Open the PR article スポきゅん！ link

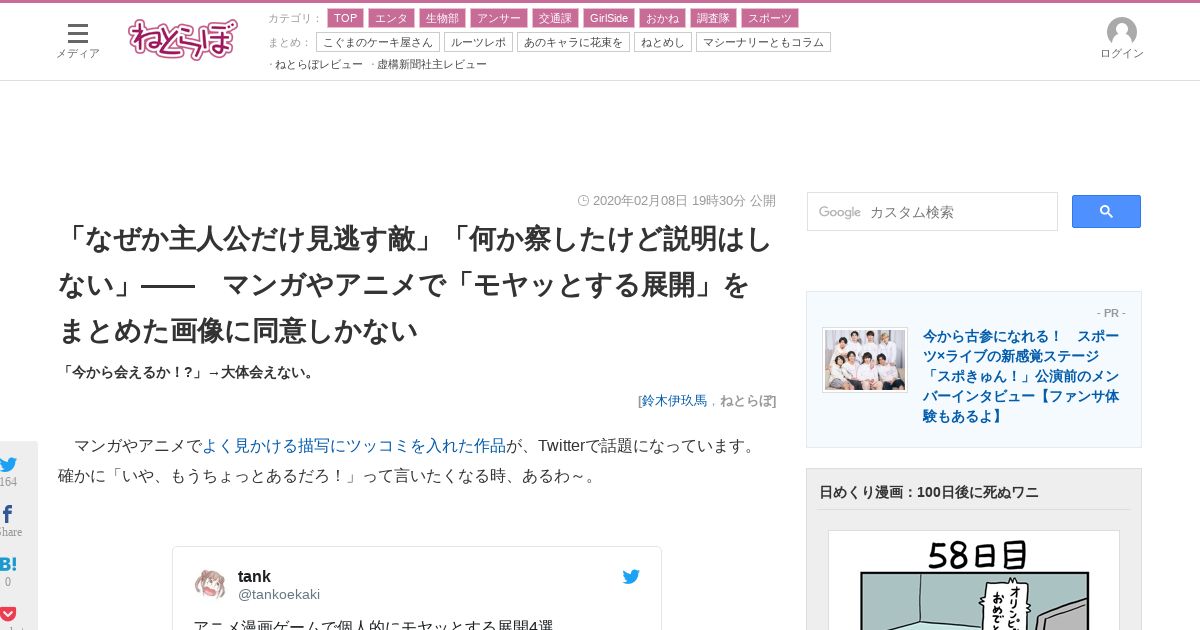tap(1021, 376)
